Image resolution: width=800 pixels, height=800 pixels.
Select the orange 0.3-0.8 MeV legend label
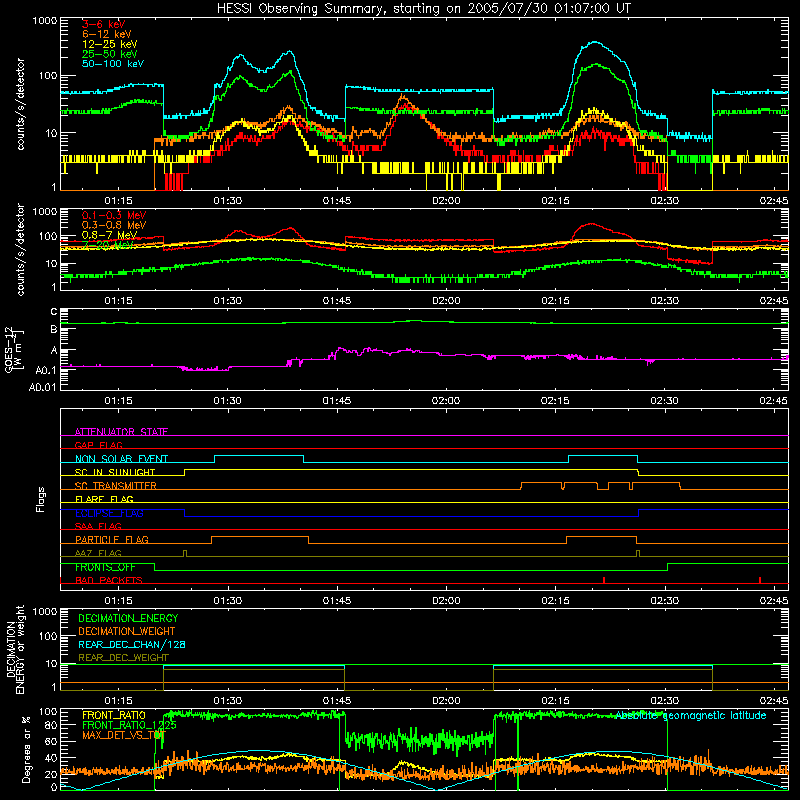114,225
